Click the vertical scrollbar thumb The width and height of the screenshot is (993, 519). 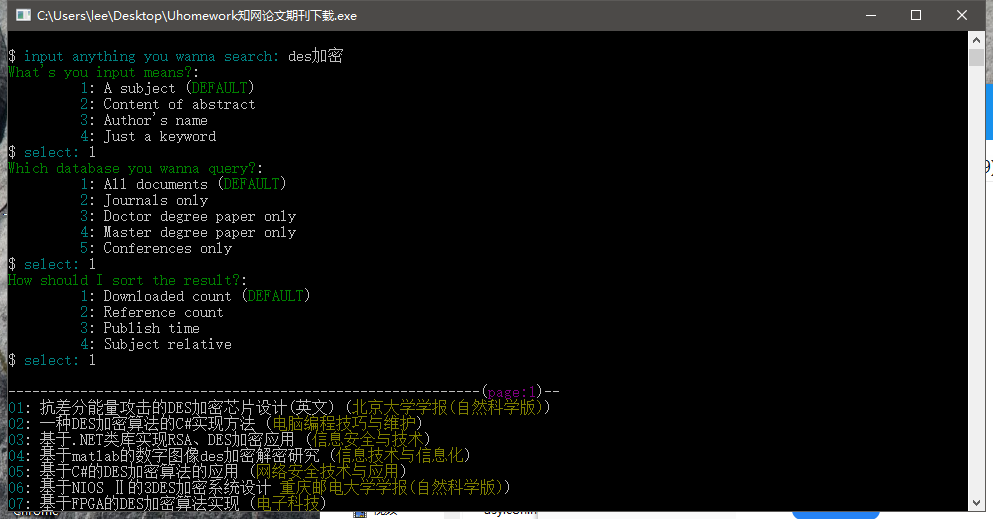tap(976, 57)
